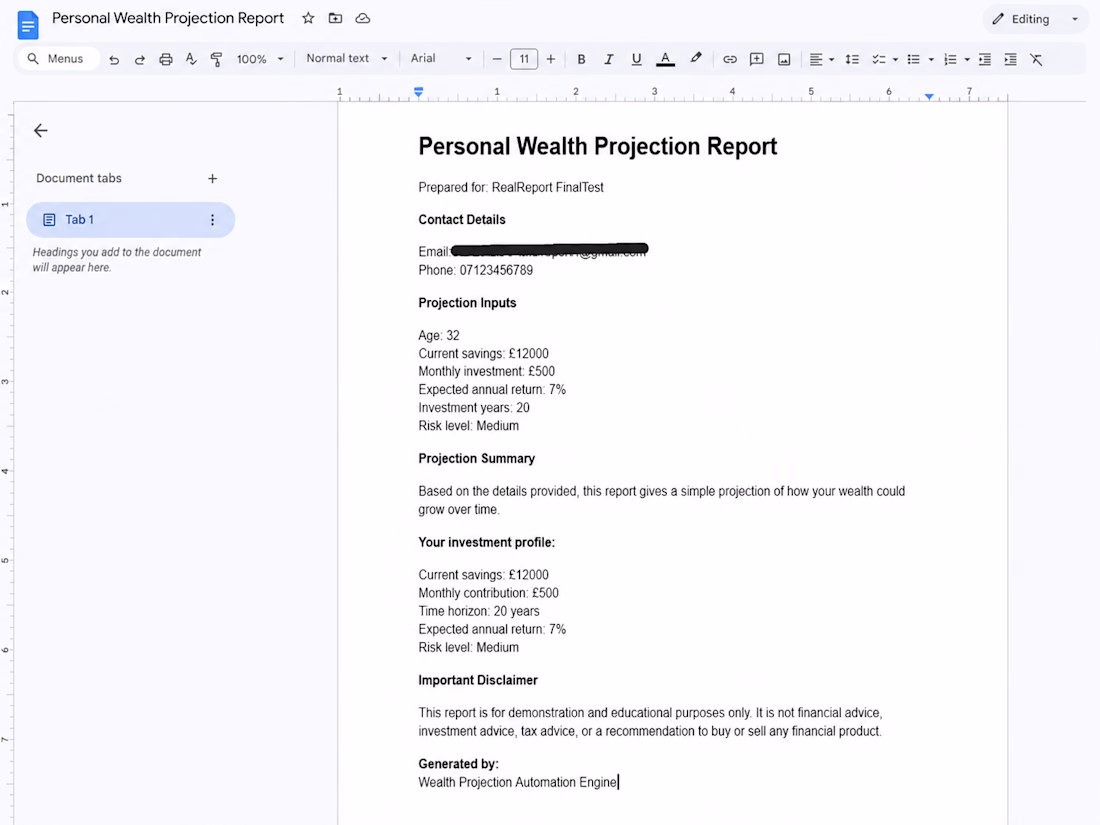Screen dimensions: 1100x825
Task: Click the right indent ruler marker
Action: click(x=929, y=96)
